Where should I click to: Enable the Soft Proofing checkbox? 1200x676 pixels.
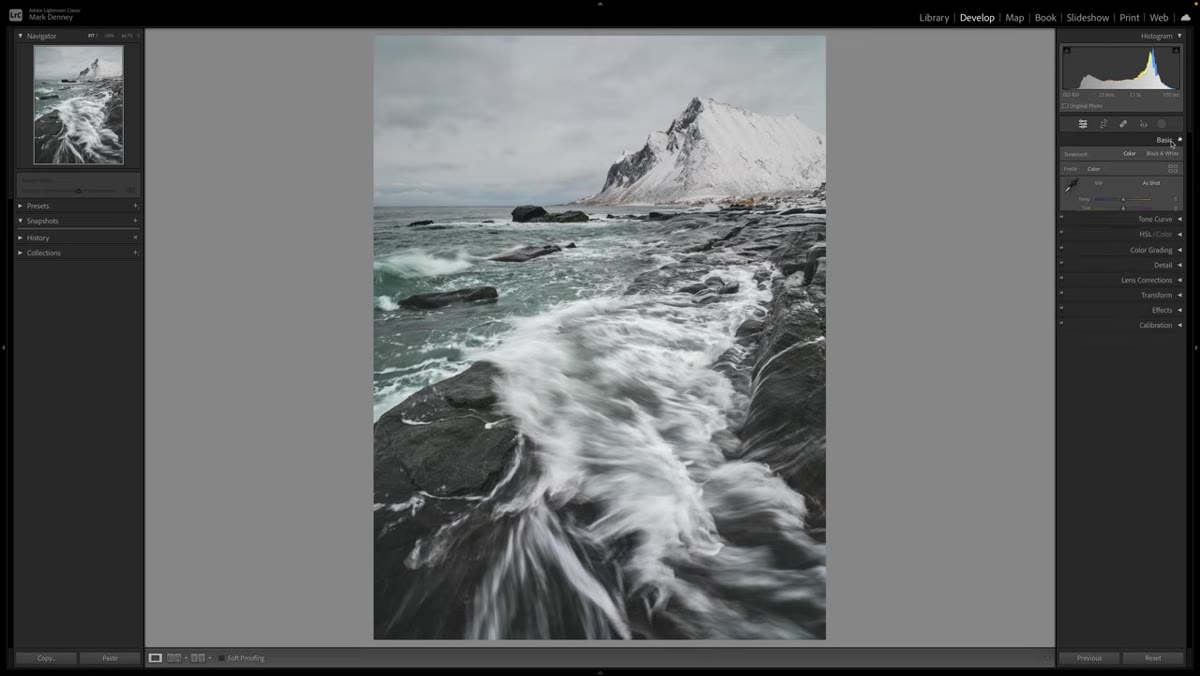221,658
